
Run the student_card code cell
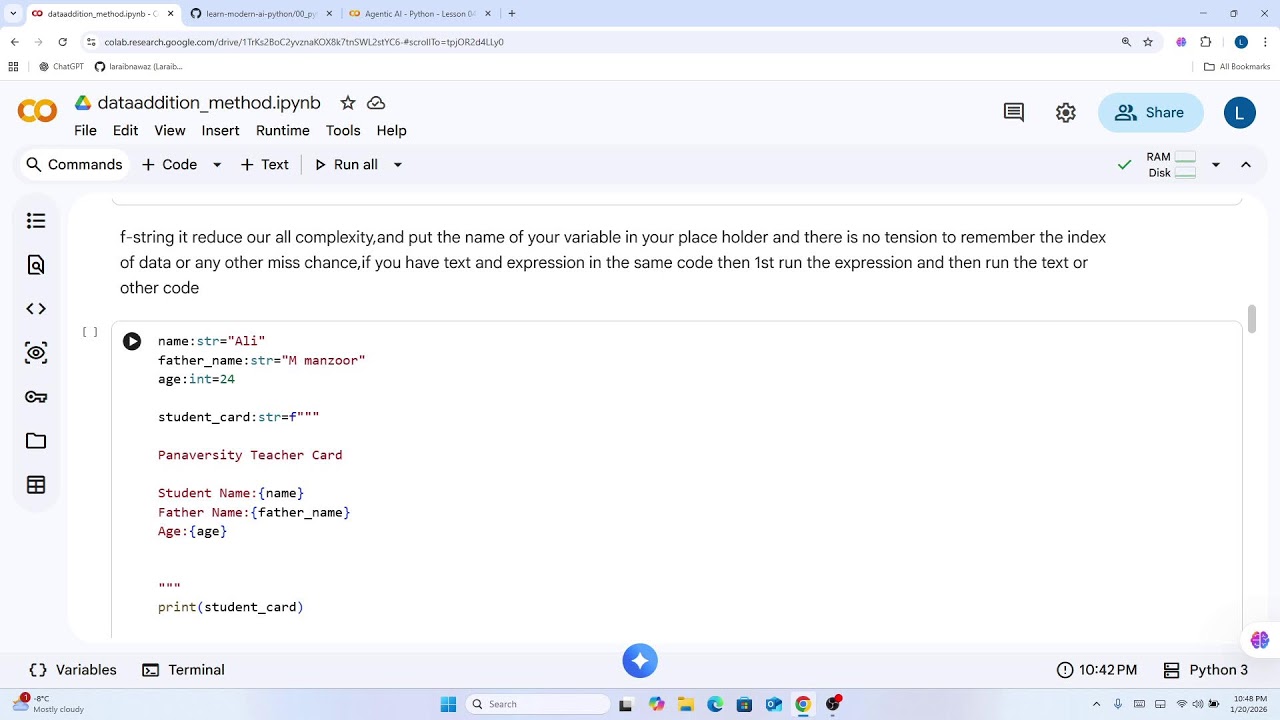pos(132,342)
